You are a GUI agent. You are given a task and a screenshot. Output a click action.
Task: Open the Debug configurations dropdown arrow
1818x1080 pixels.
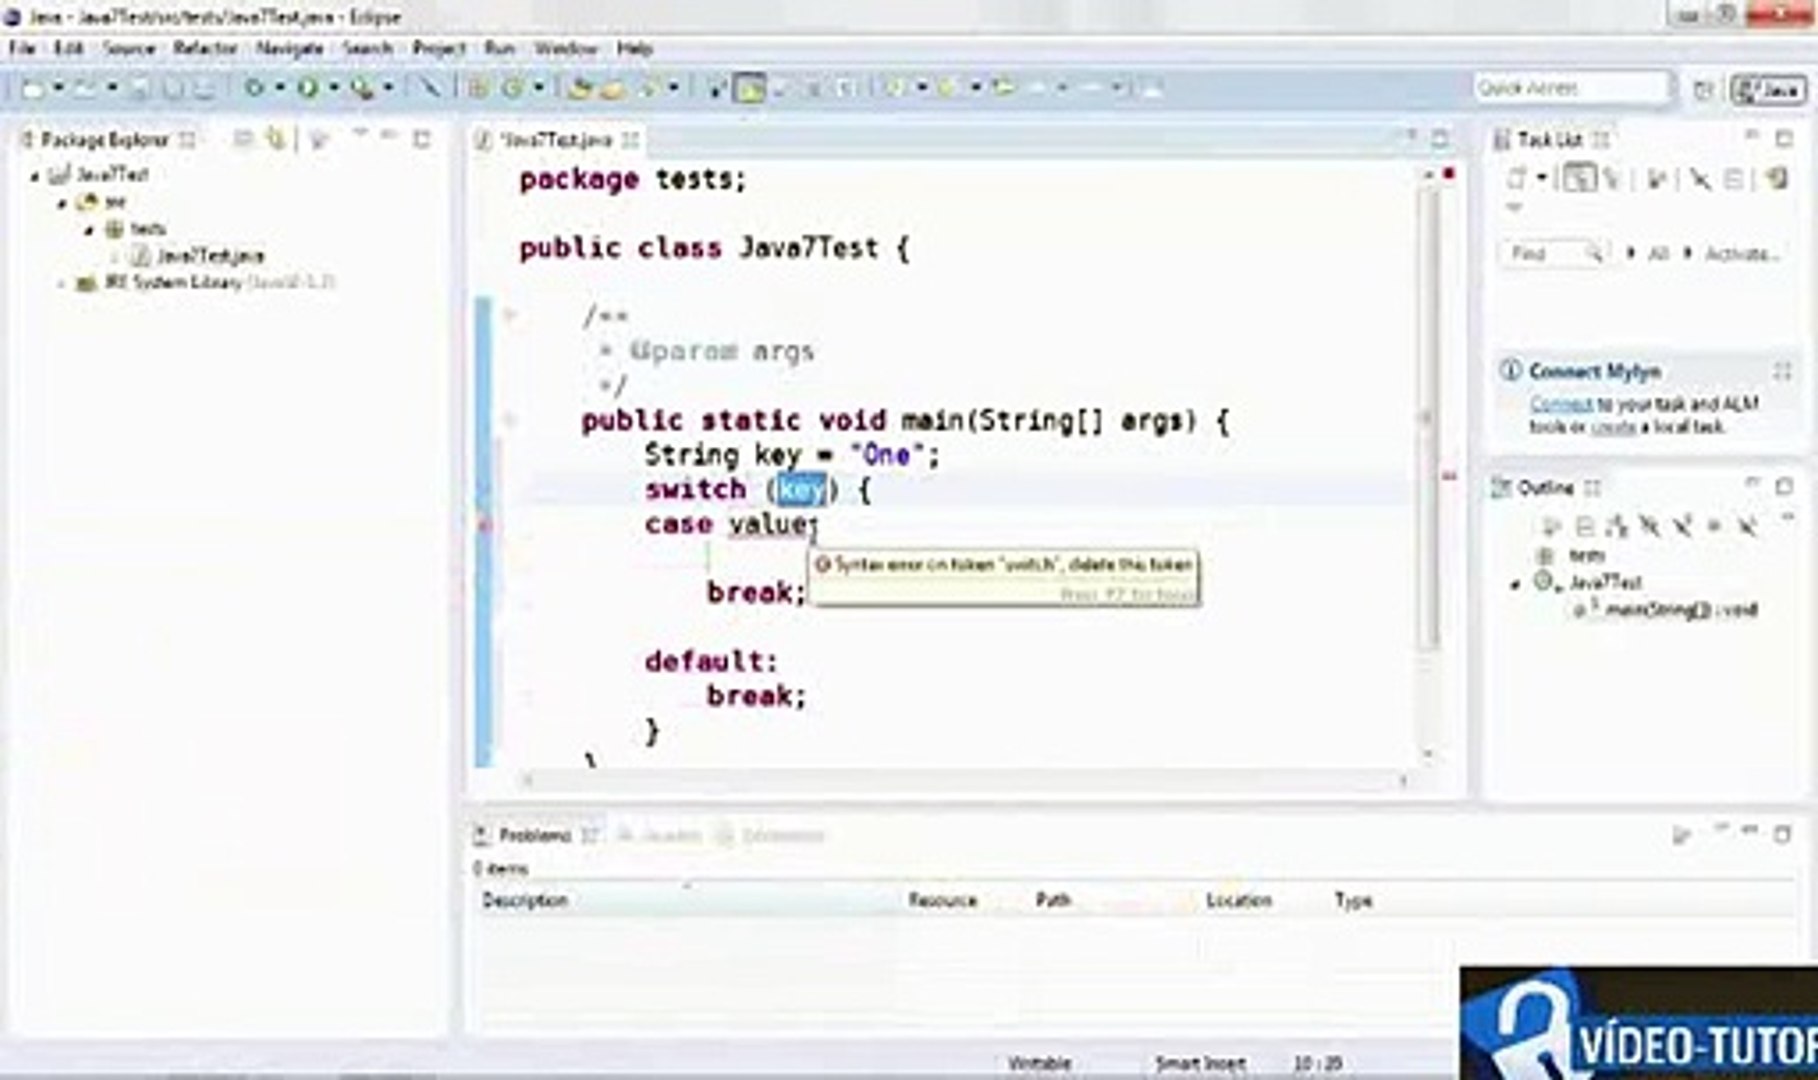(280, 89)
